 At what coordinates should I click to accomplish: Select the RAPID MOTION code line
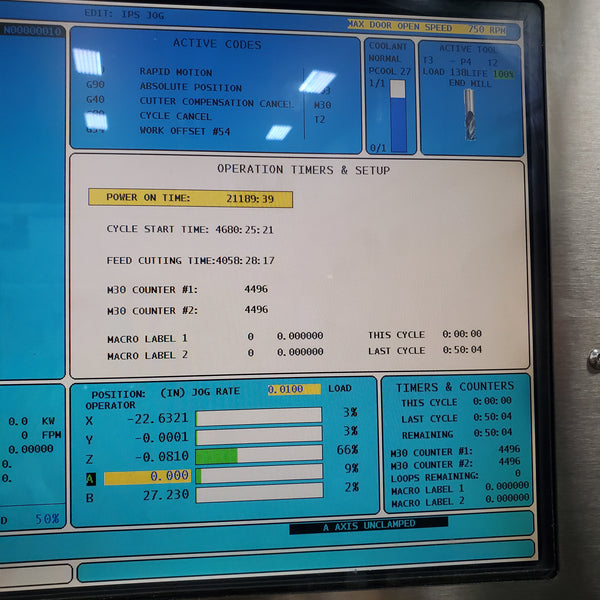tap(176, 72)
